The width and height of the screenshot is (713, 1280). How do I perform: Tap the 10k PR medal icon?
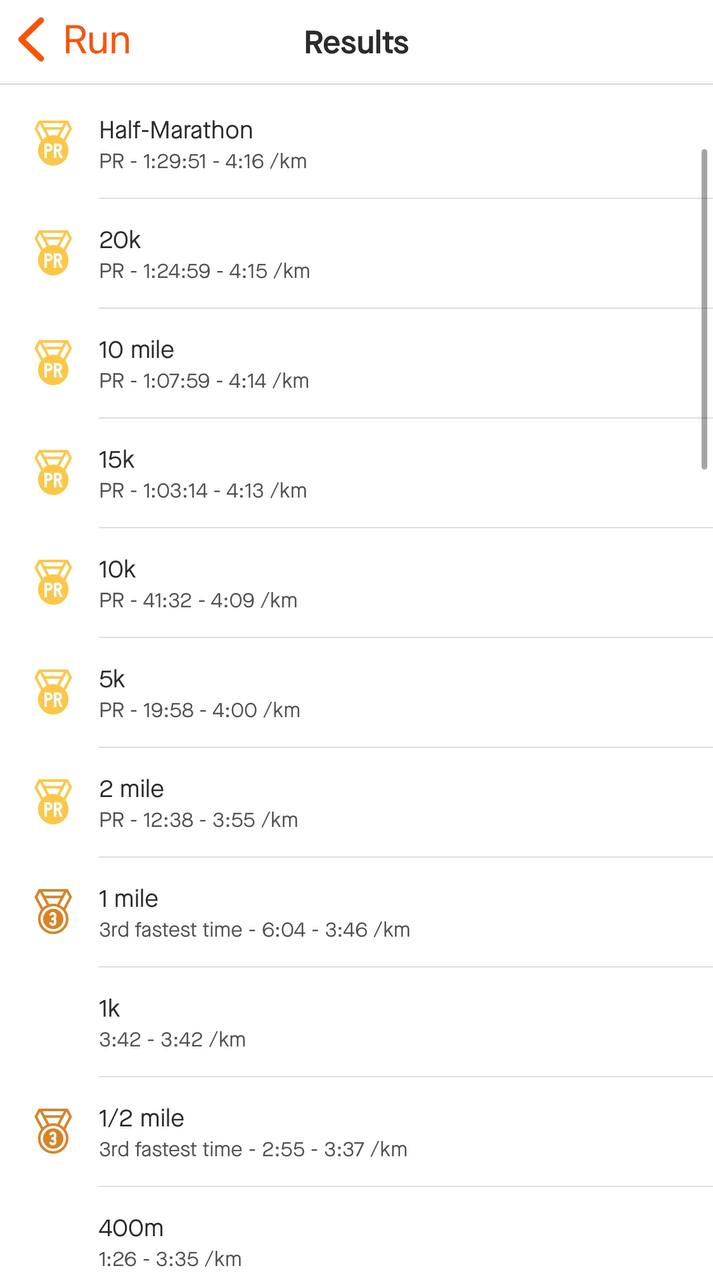tap(53, 583)
